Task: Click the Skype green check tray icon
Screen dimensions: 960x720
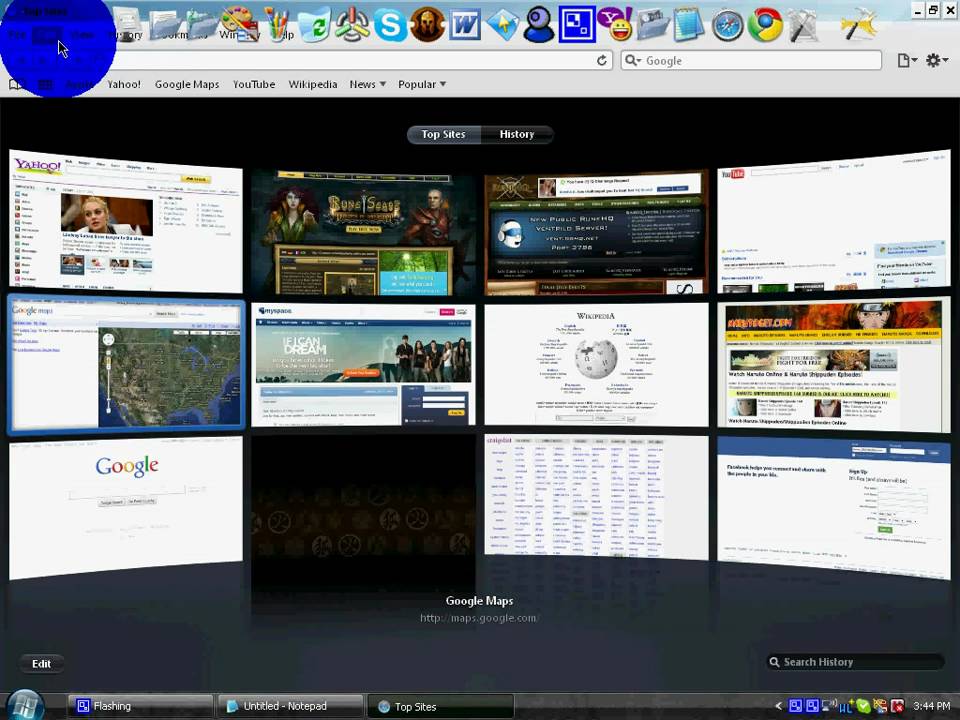Action: 863,706
